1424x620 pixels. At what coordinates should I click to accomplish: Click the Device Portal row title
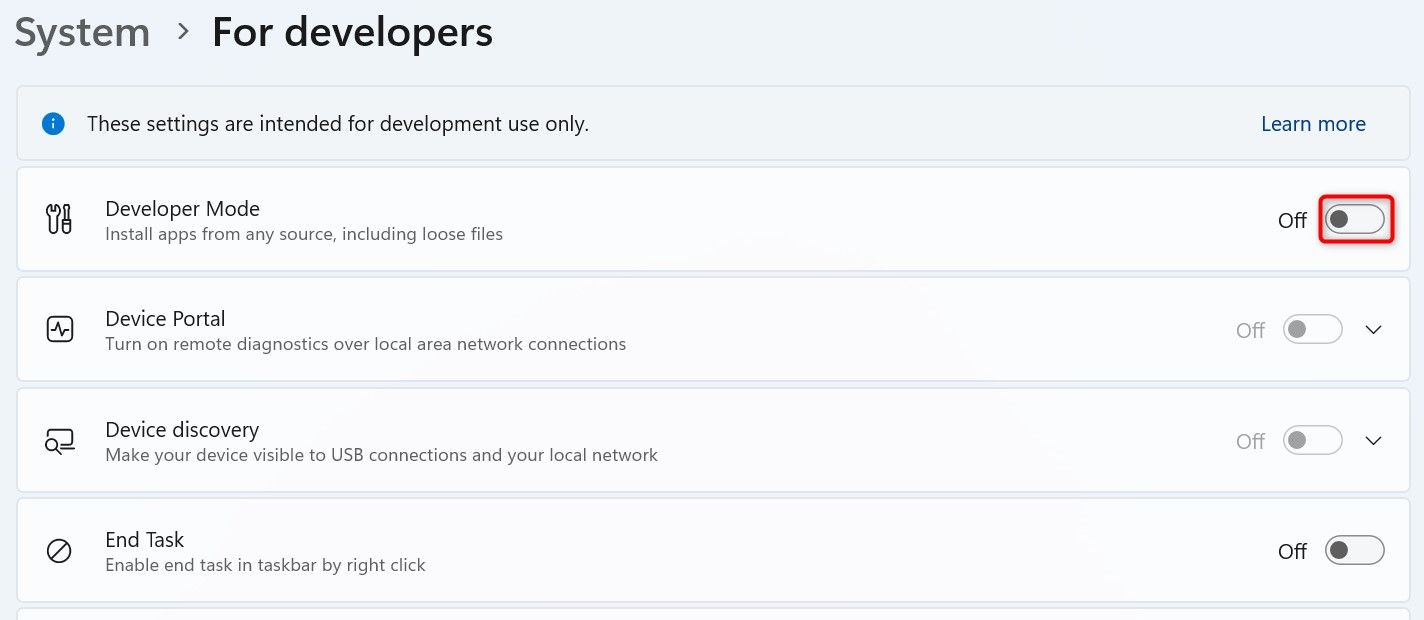(165, 319)
